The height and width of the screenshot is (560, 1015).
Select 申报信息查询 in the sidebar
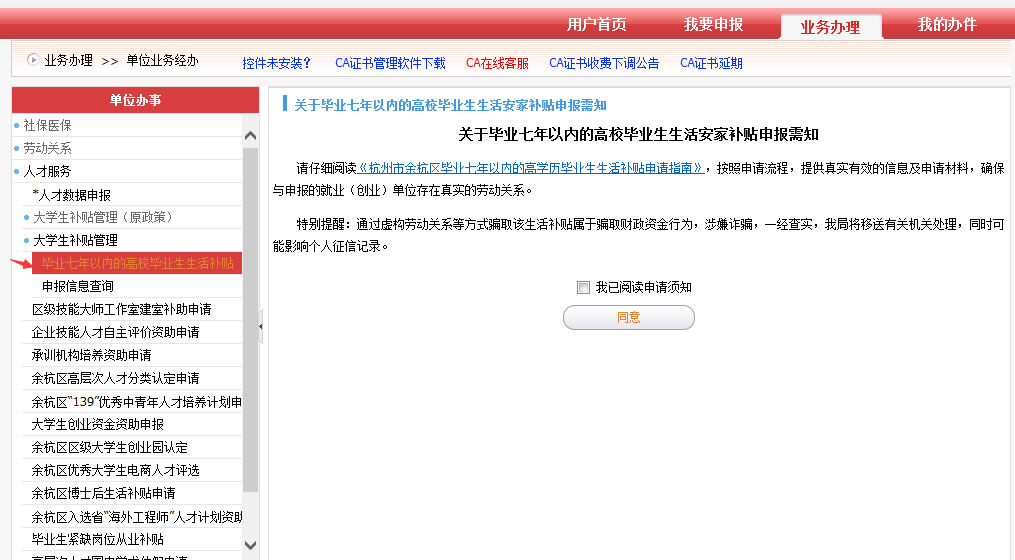[78, 286]
